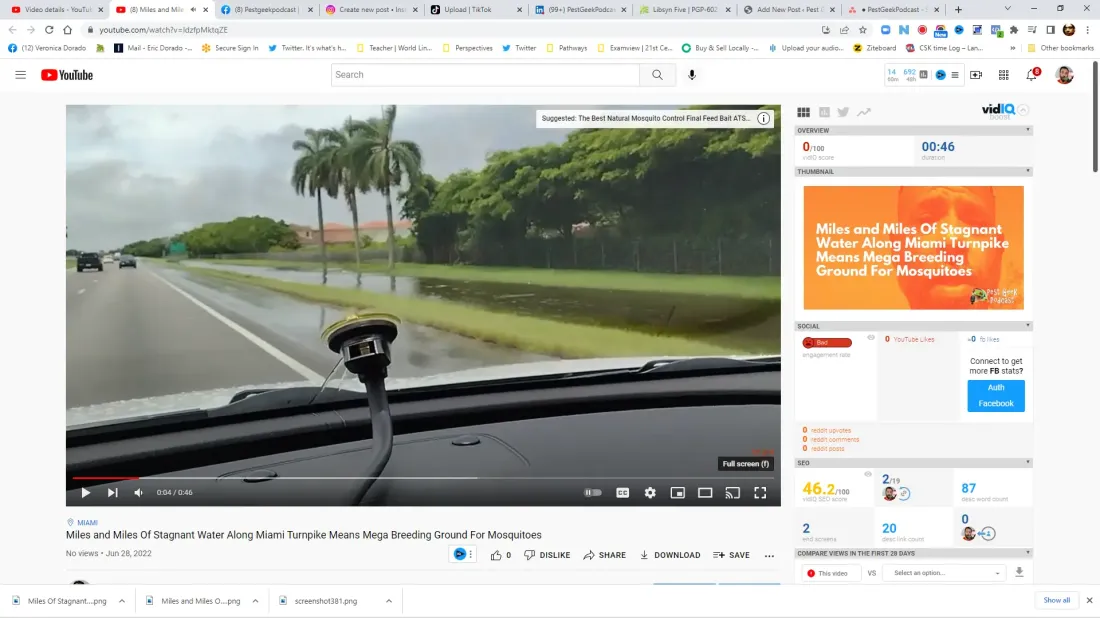Click the Share button under video
This screenshot has height=618, width=1100.
604,555
